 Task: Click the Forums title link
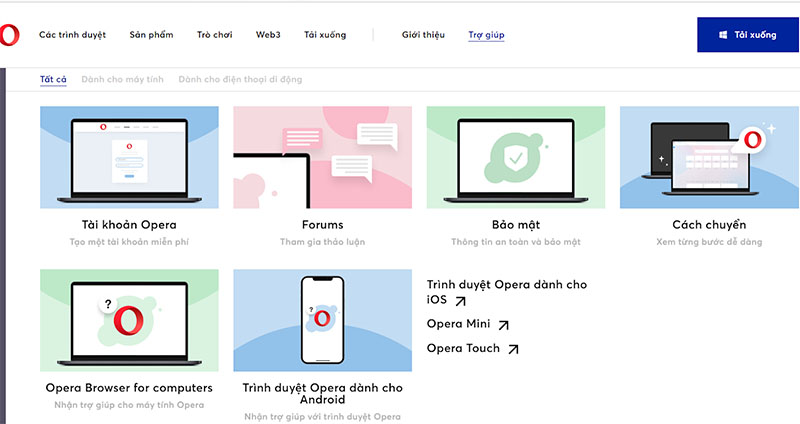click(x=322, y=225)
